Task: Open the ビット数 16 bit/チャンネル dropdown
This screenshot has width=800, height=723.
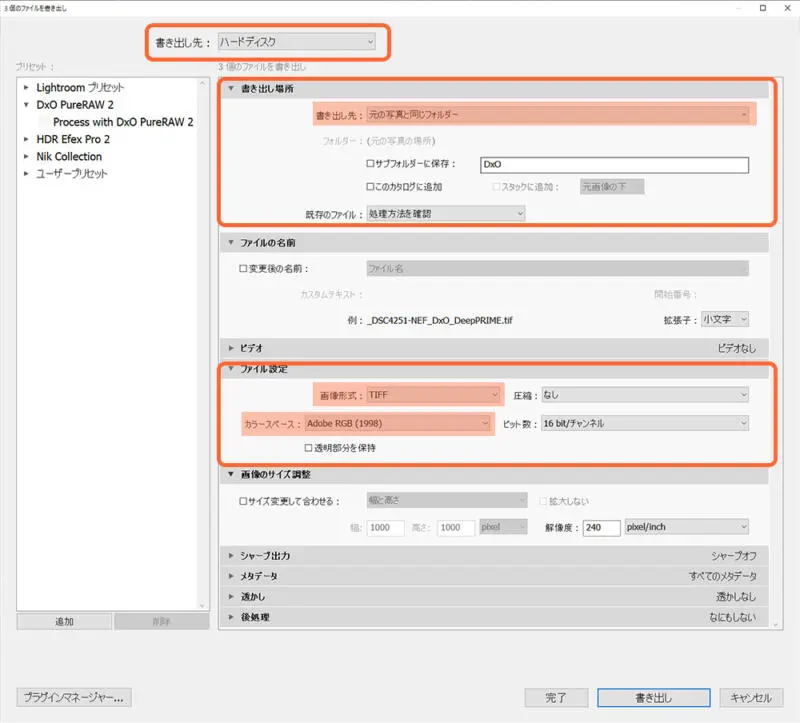Action: [645, 423]
